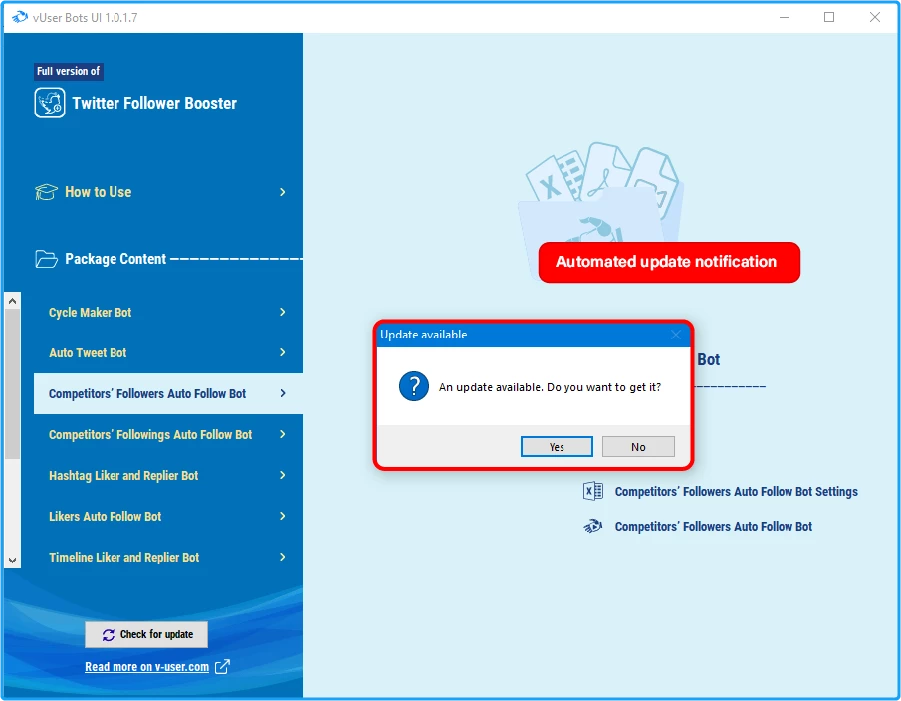
Task: Select Competitors' Followers Auto Follow Bot item
Action: pyautogui.click(x=168, y=394)
